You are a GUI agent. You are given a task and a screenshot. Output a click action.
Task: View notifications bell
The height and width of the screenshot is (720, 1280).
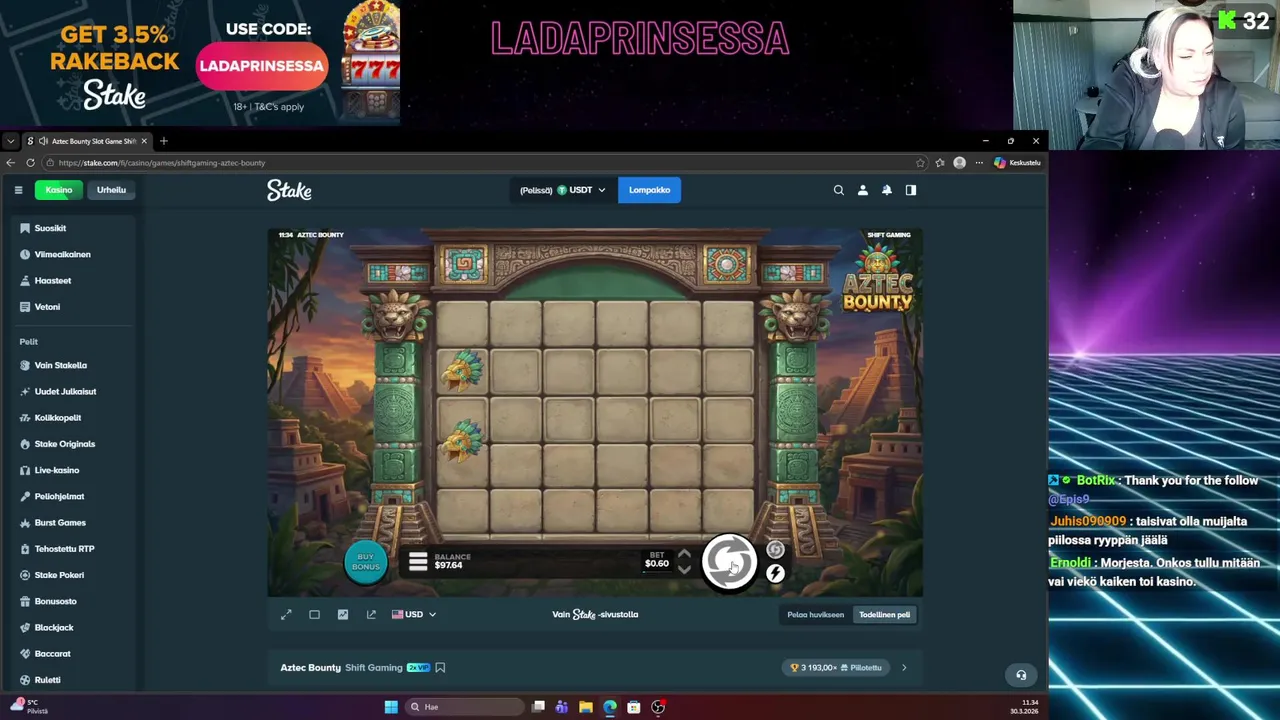(x=887, y=190)
